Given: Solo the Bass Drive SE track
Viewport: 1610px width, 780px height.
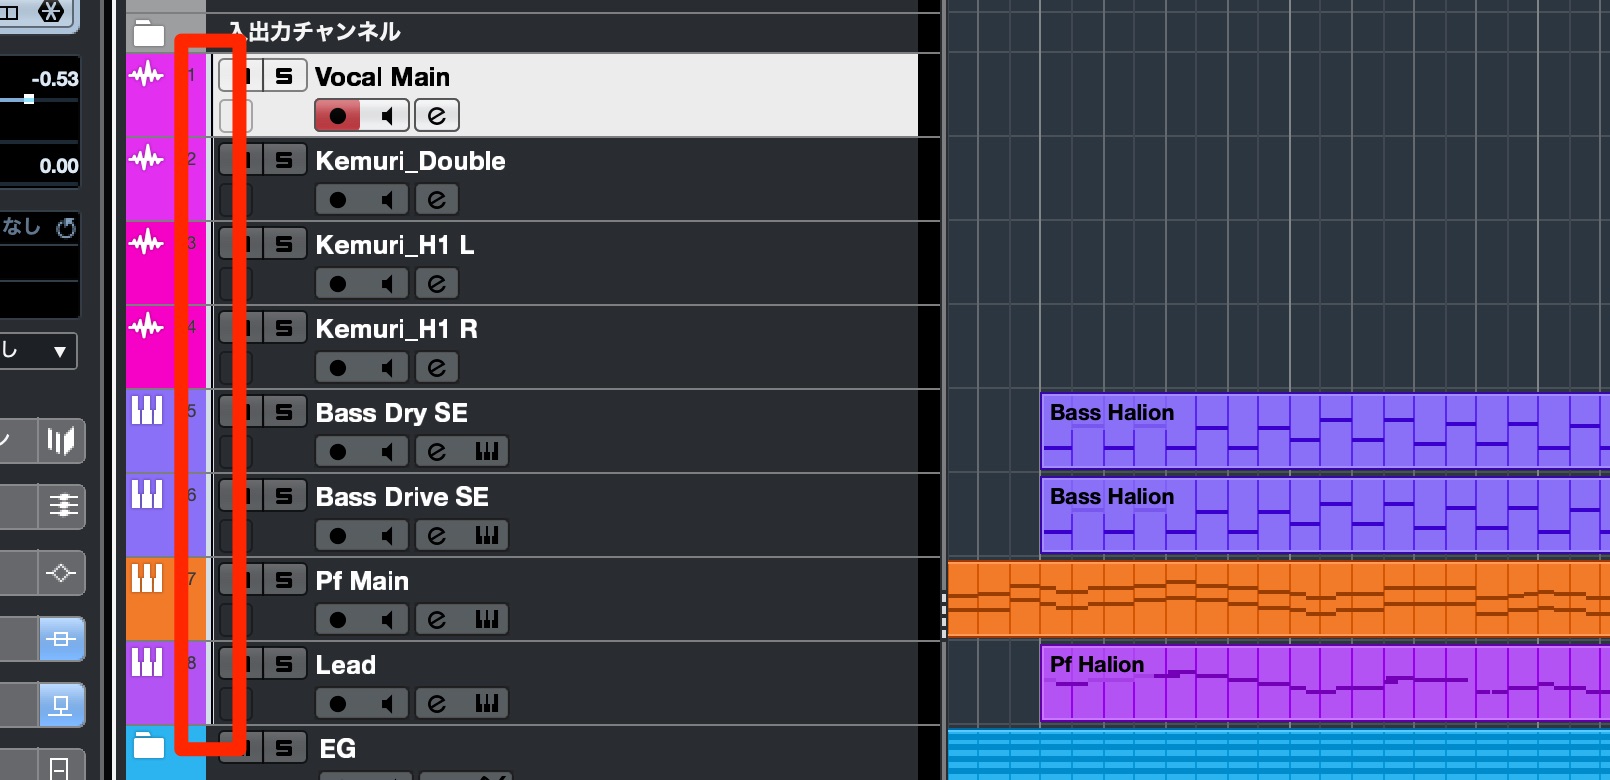Looking at the screenshot, I should click(x=285, y=496).
